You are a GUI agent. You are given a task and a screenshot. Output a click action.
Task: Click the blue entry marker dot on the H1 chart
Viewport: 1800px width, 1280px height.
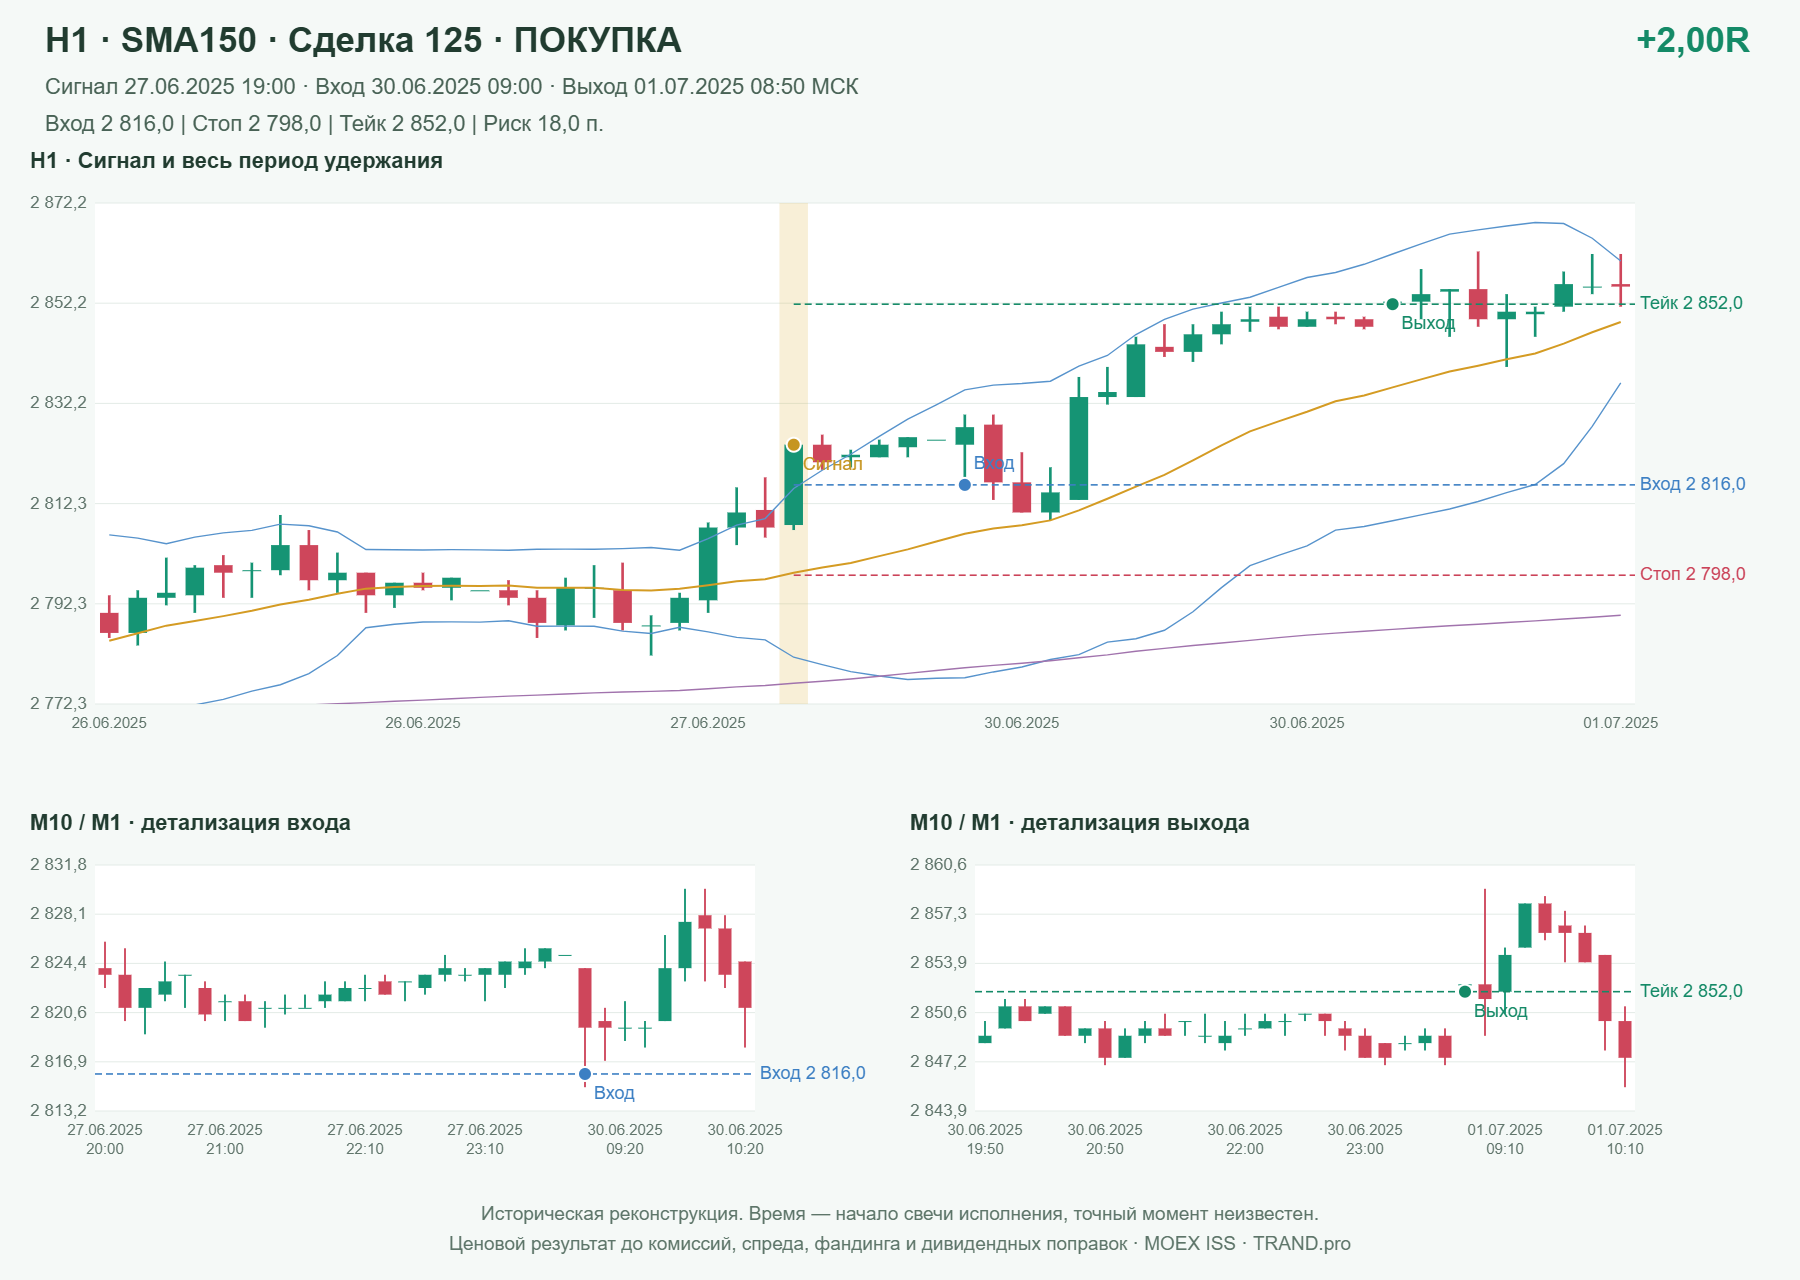pos(964,485)
